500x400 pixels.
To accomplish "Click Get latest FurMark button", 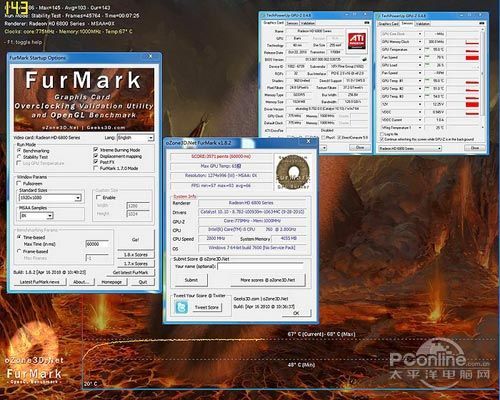I will coord(130,273).
